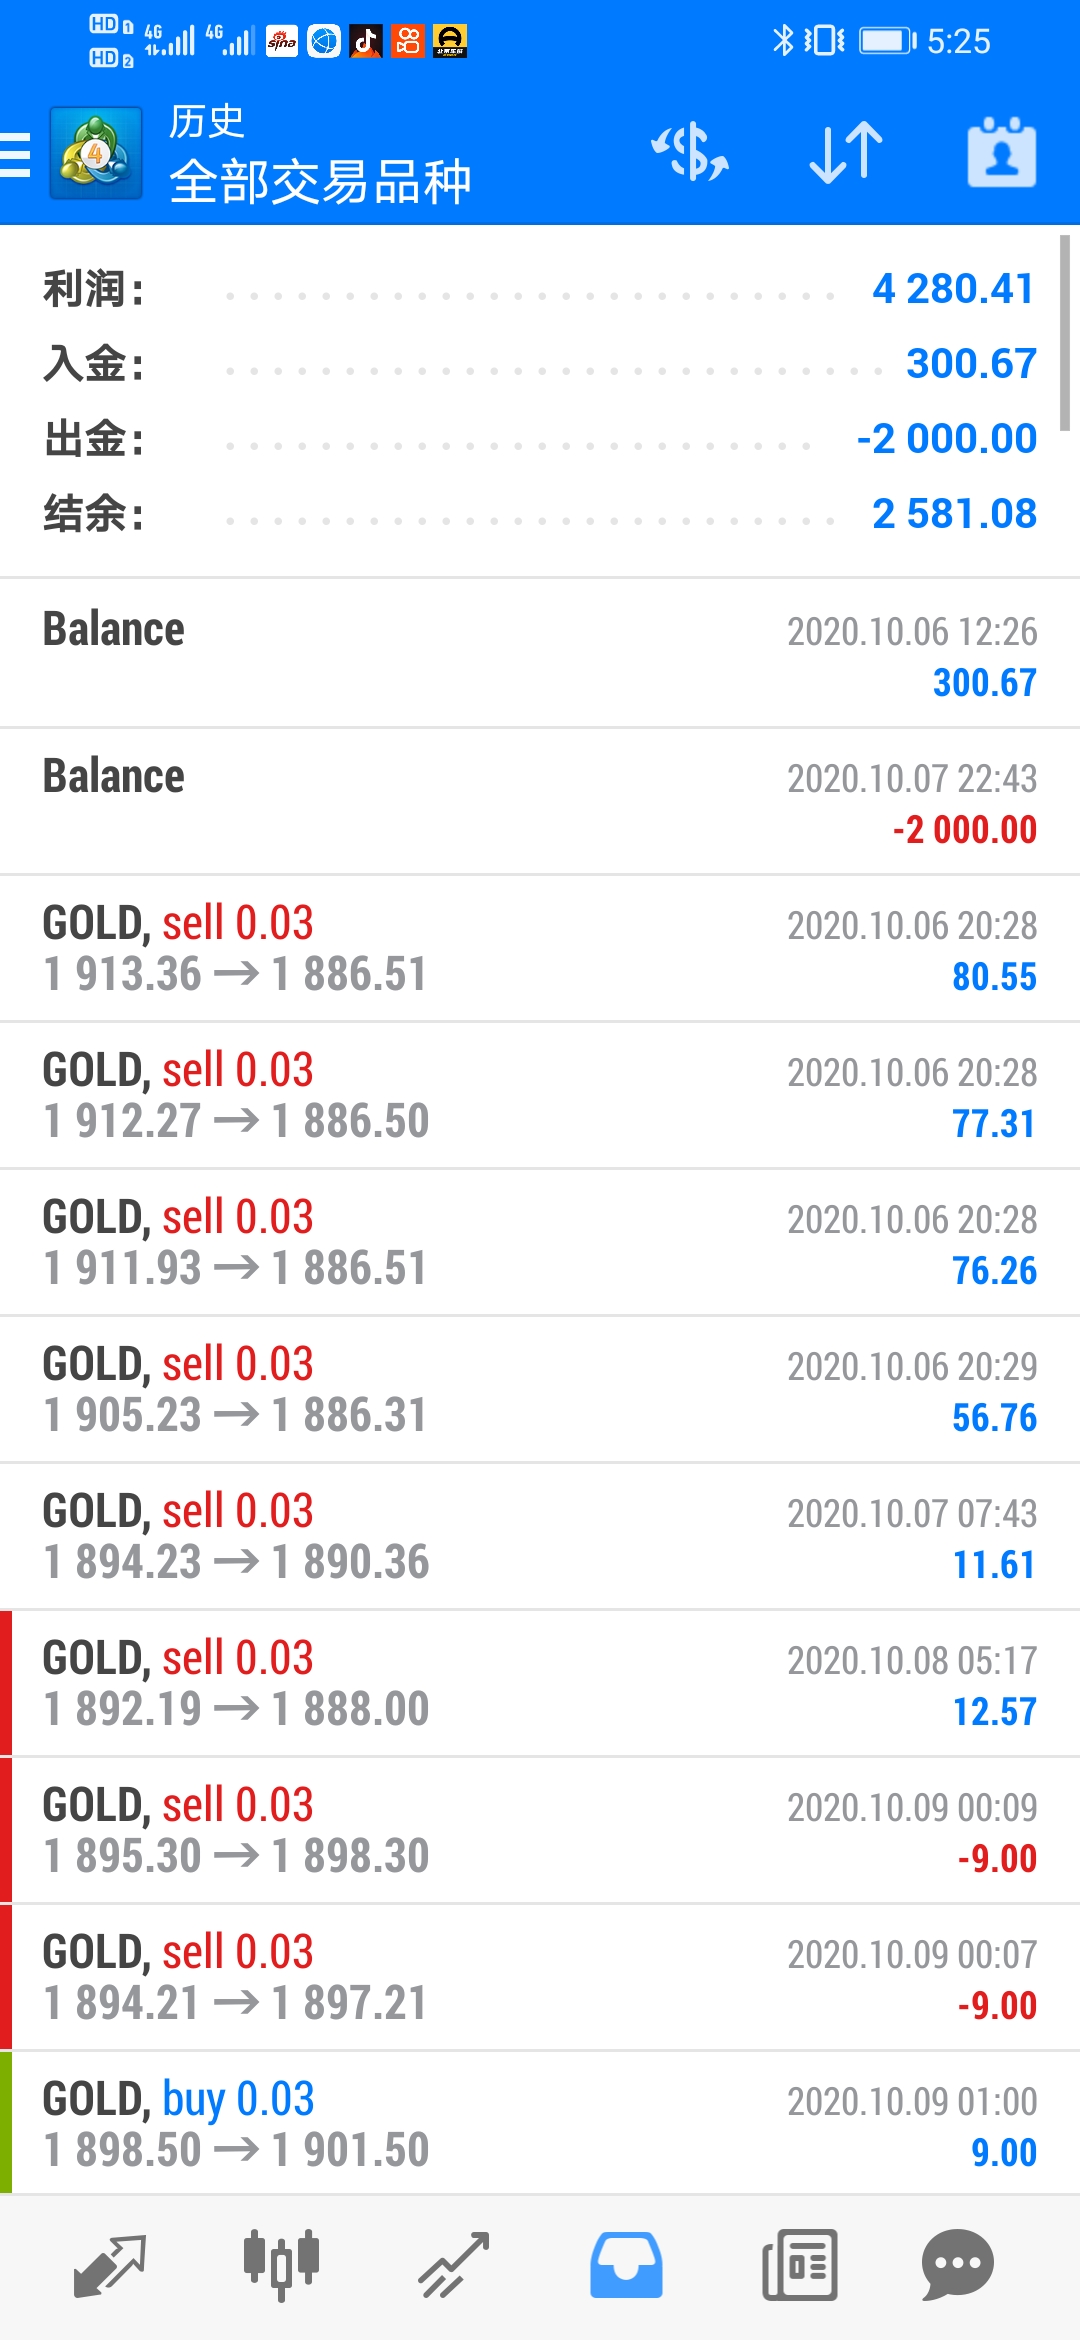Expand the GOLD buy 0.03 trade
Viewport: 1080px width, 2340px height.
(x=540, y=2124)
